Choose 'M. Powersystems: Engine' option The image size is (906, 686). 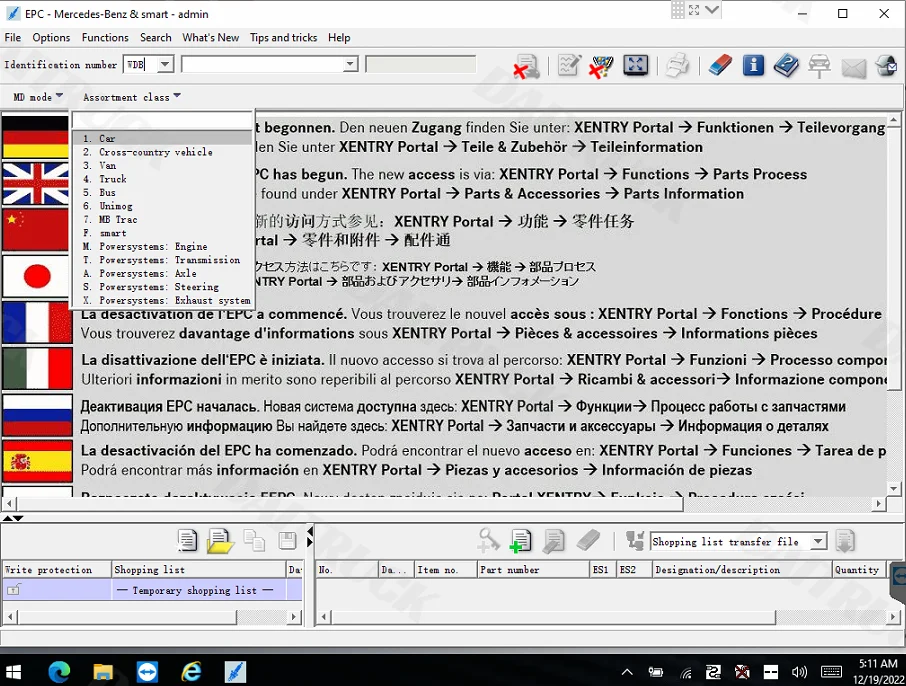pos(162,246)
